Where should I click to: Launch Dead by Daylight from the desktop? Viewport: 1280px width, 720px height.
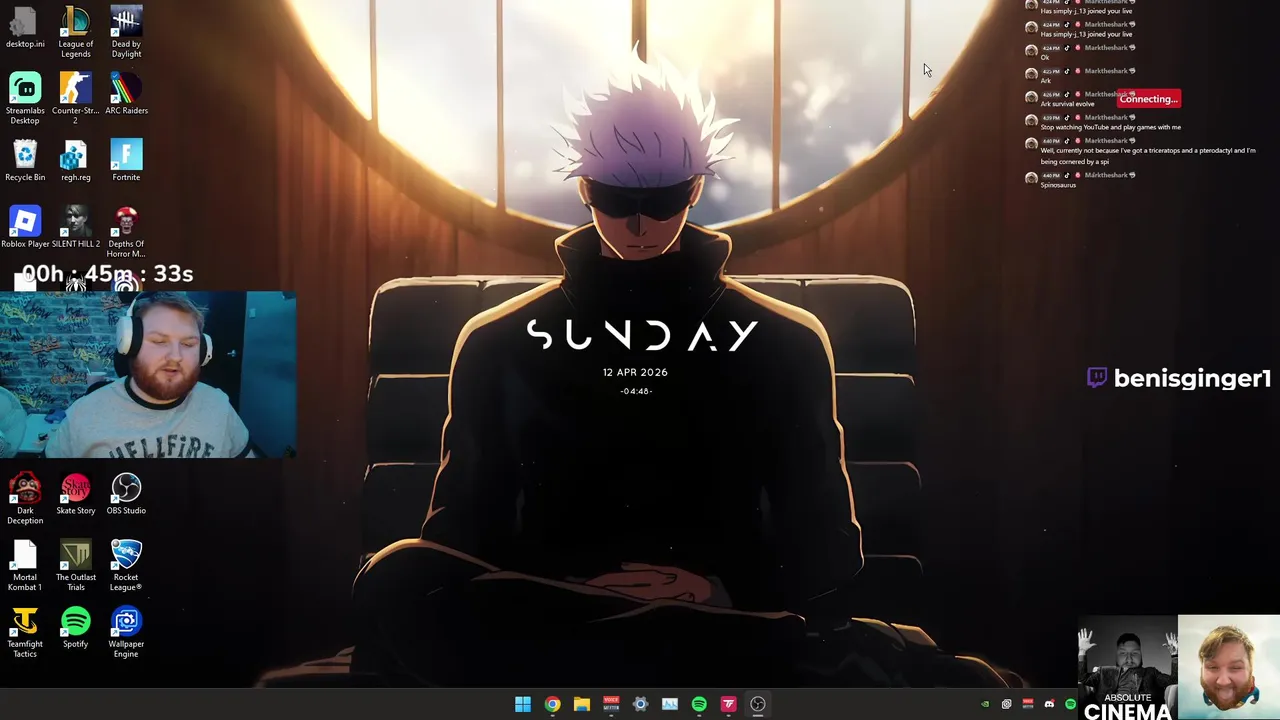click(126, 32)
